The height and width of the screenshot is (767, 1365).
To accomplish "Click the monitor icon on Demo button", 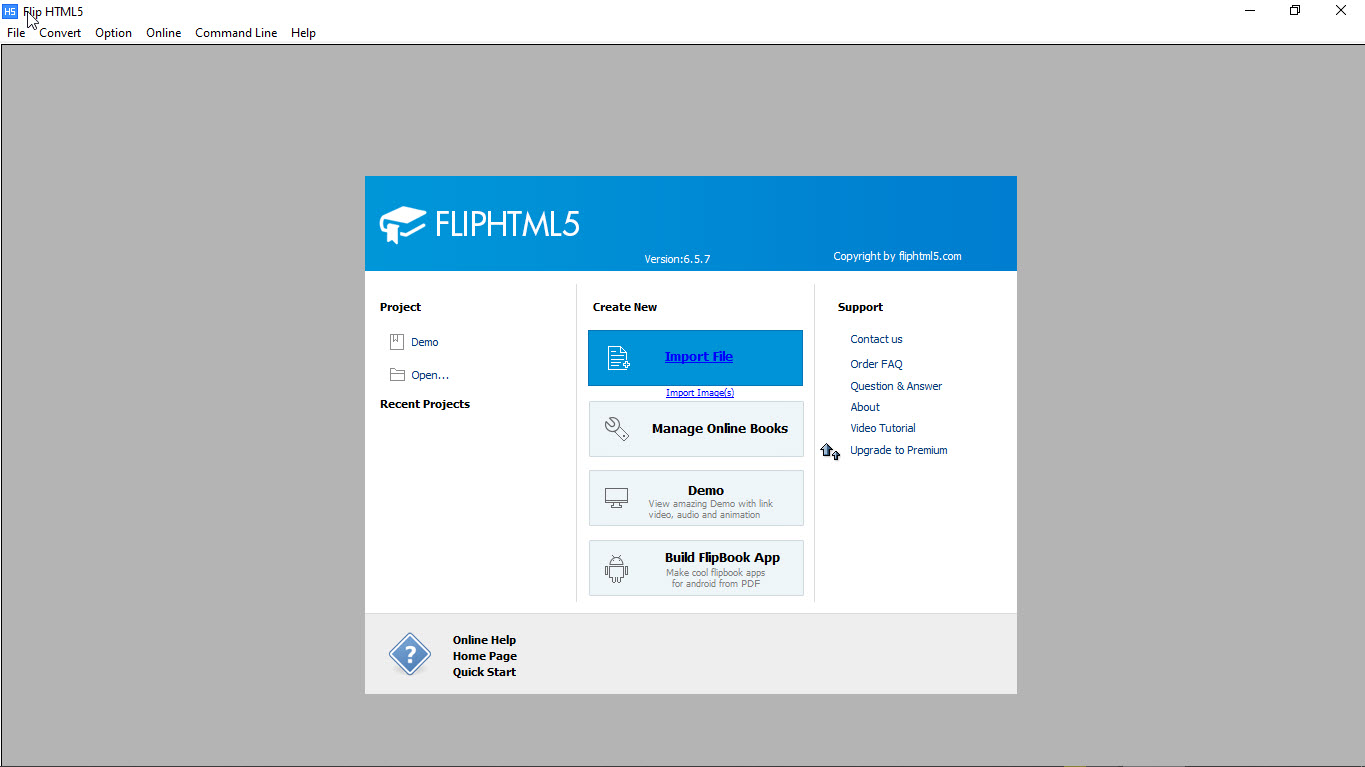I will [x=617, y=497].
